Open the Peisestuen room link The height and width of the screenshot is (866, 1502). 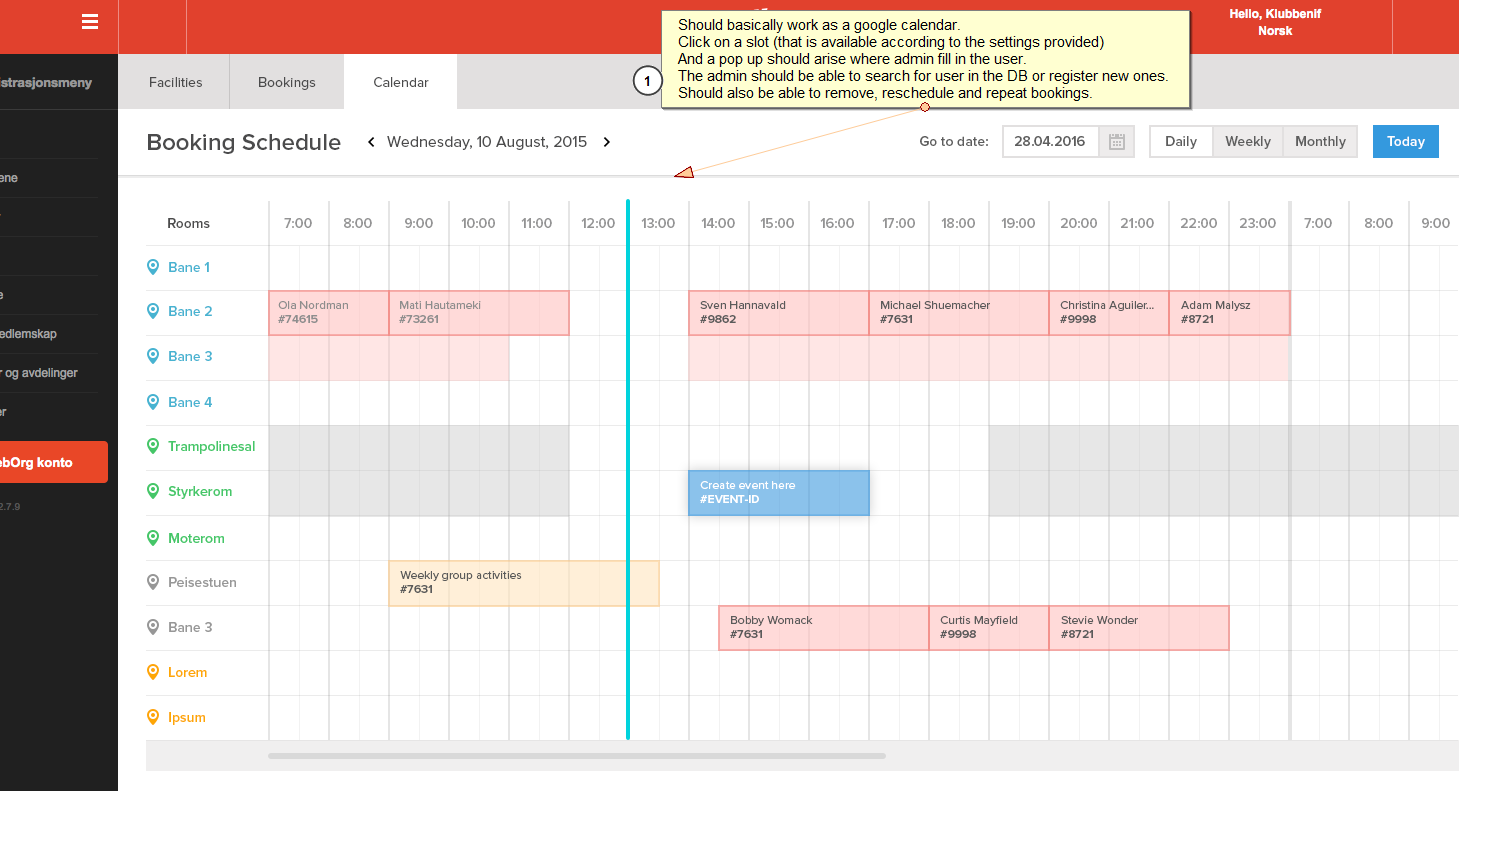[202, 582]
